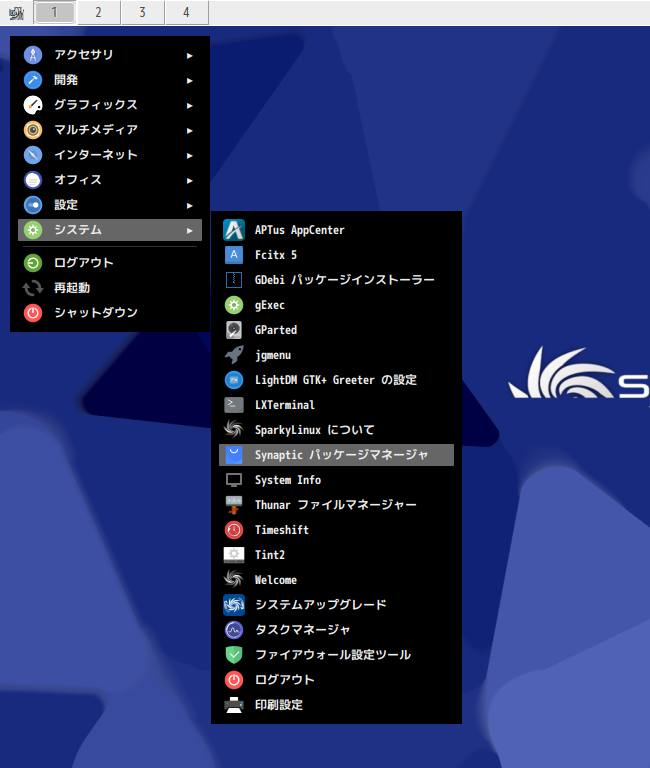
Task: Open the 開発 menu category
Action: (x=110, y=80)
